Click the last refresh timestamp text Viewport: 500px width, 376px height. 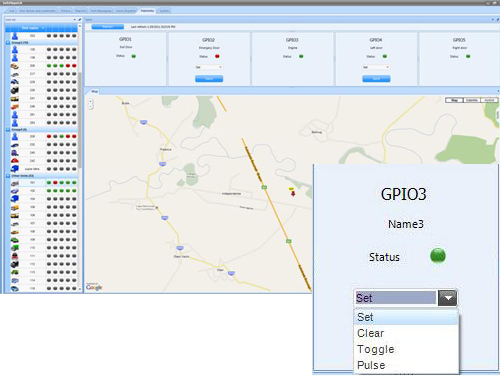(153, 27)
